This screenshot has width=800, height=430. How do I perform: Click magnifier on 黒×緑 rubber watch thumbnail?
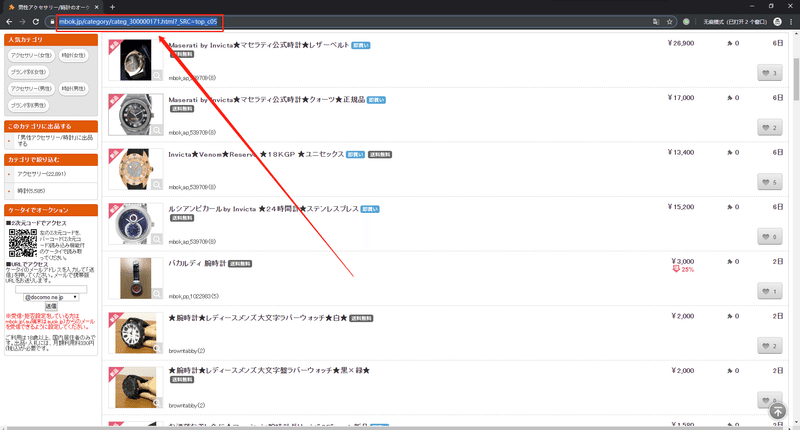[x=157, y=403]
